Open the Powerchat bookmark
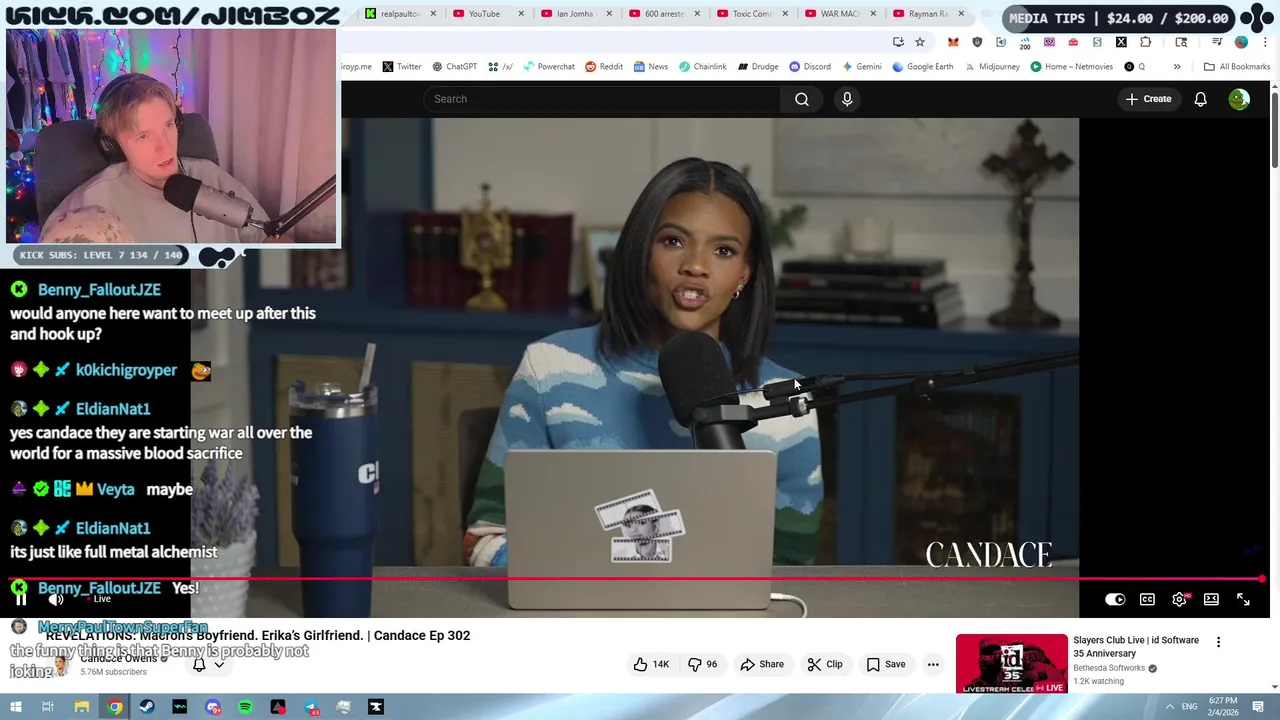1280x720 pixels. point(549,67)
